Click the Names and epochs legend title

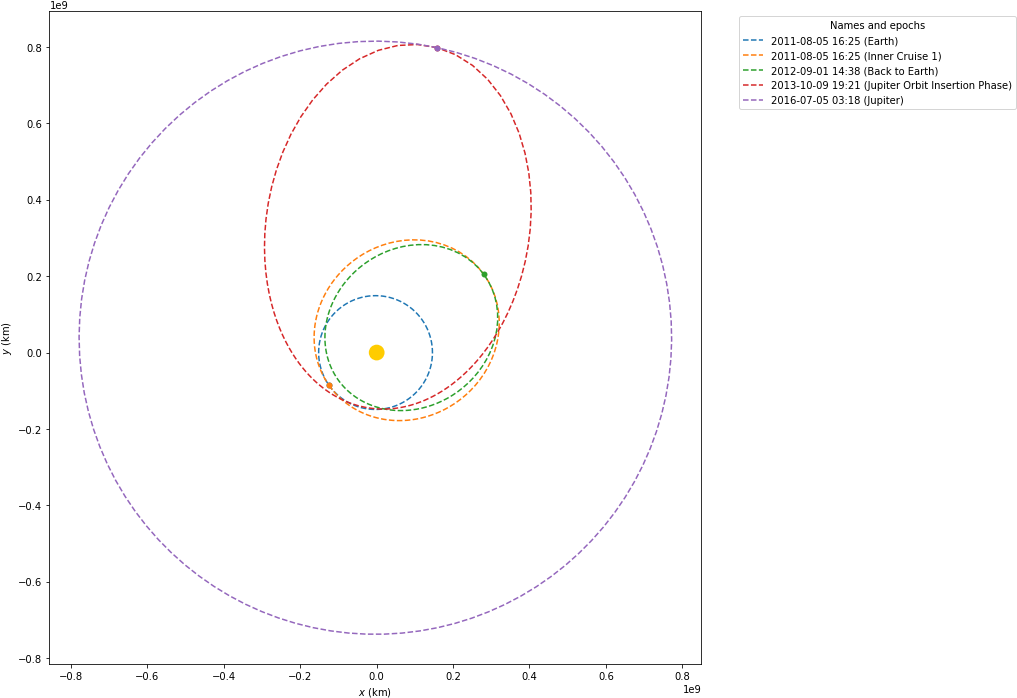pyautogui.click(x=878, y=25)
